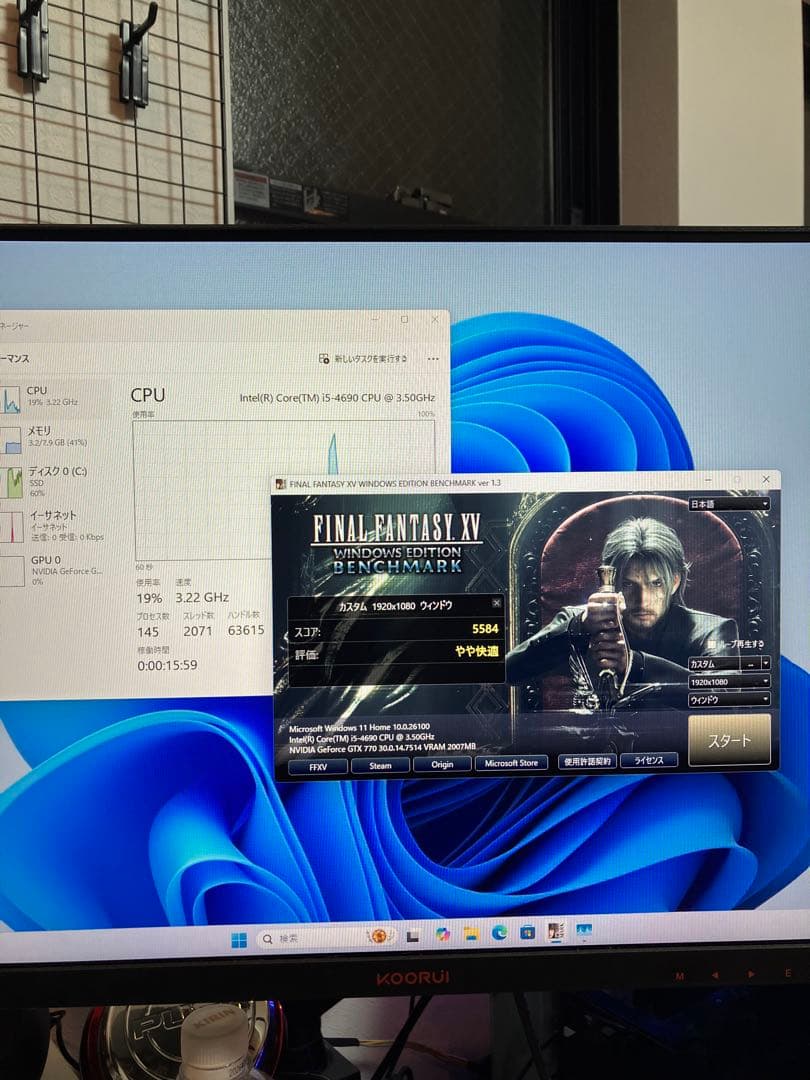Open the 日本語 language dropdown

(728, 505)
